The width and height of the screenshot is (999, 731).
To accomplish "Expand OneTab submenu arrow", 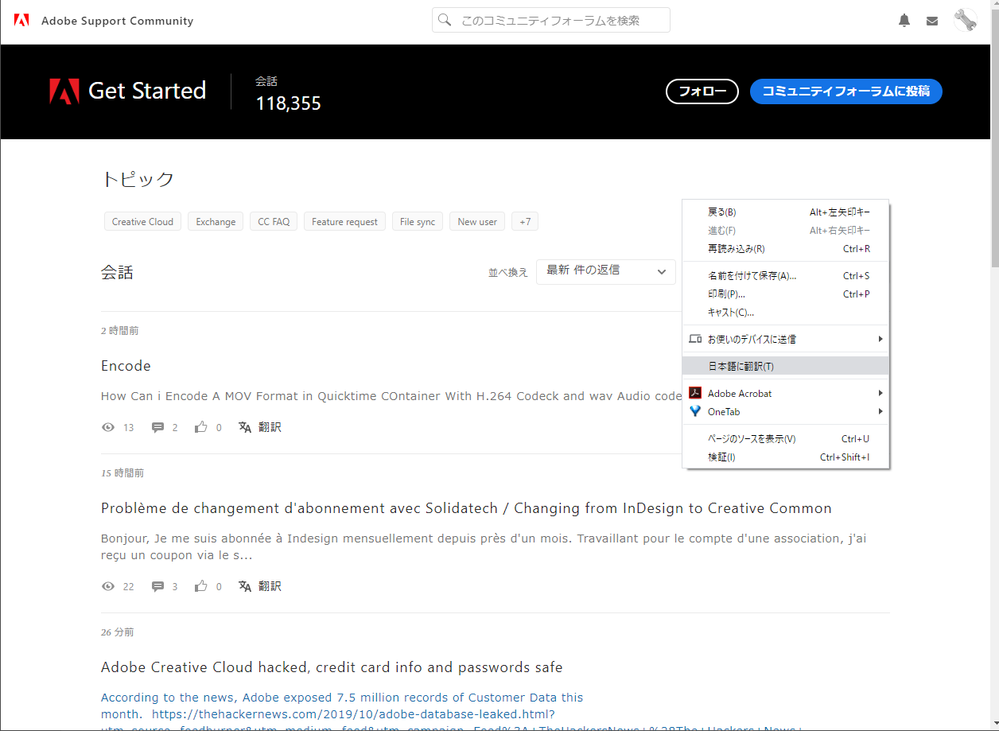I will (x=880, y=412).
